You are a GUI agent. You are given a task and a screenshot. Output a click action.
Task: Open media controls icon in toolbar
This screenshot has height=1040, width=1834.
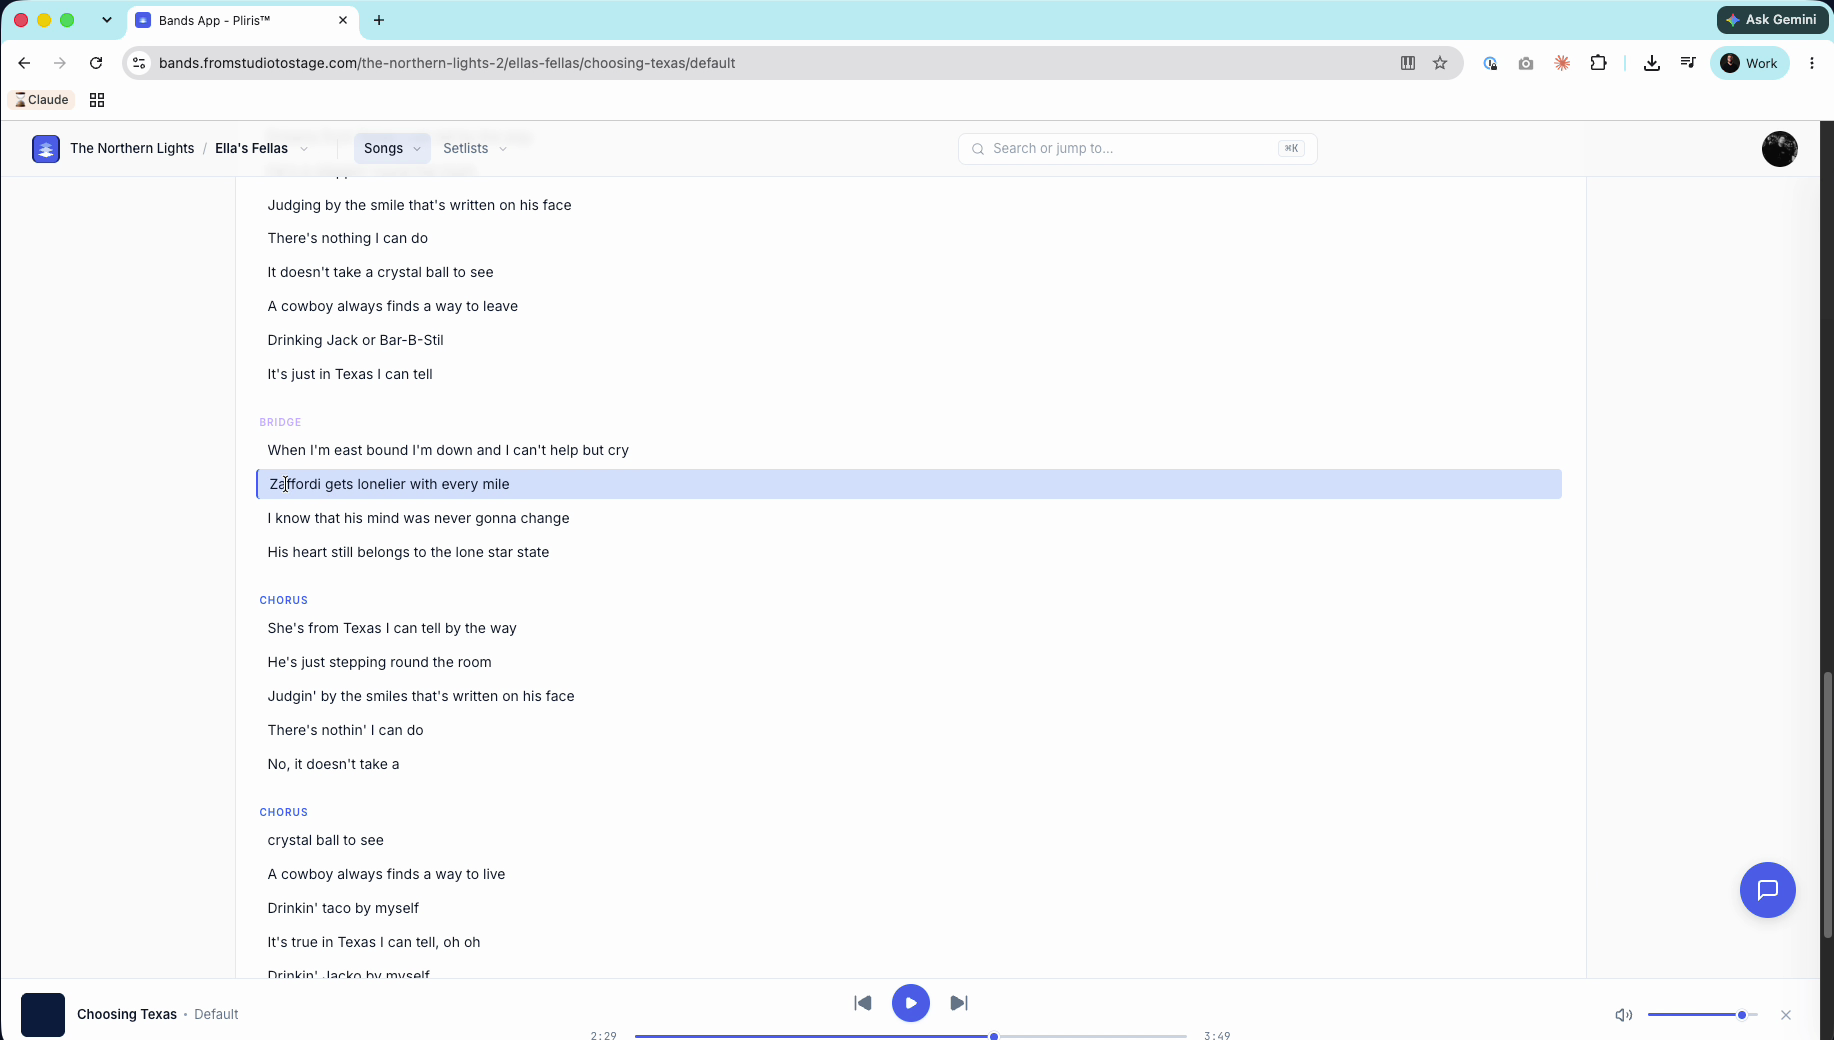[1688, 63]
